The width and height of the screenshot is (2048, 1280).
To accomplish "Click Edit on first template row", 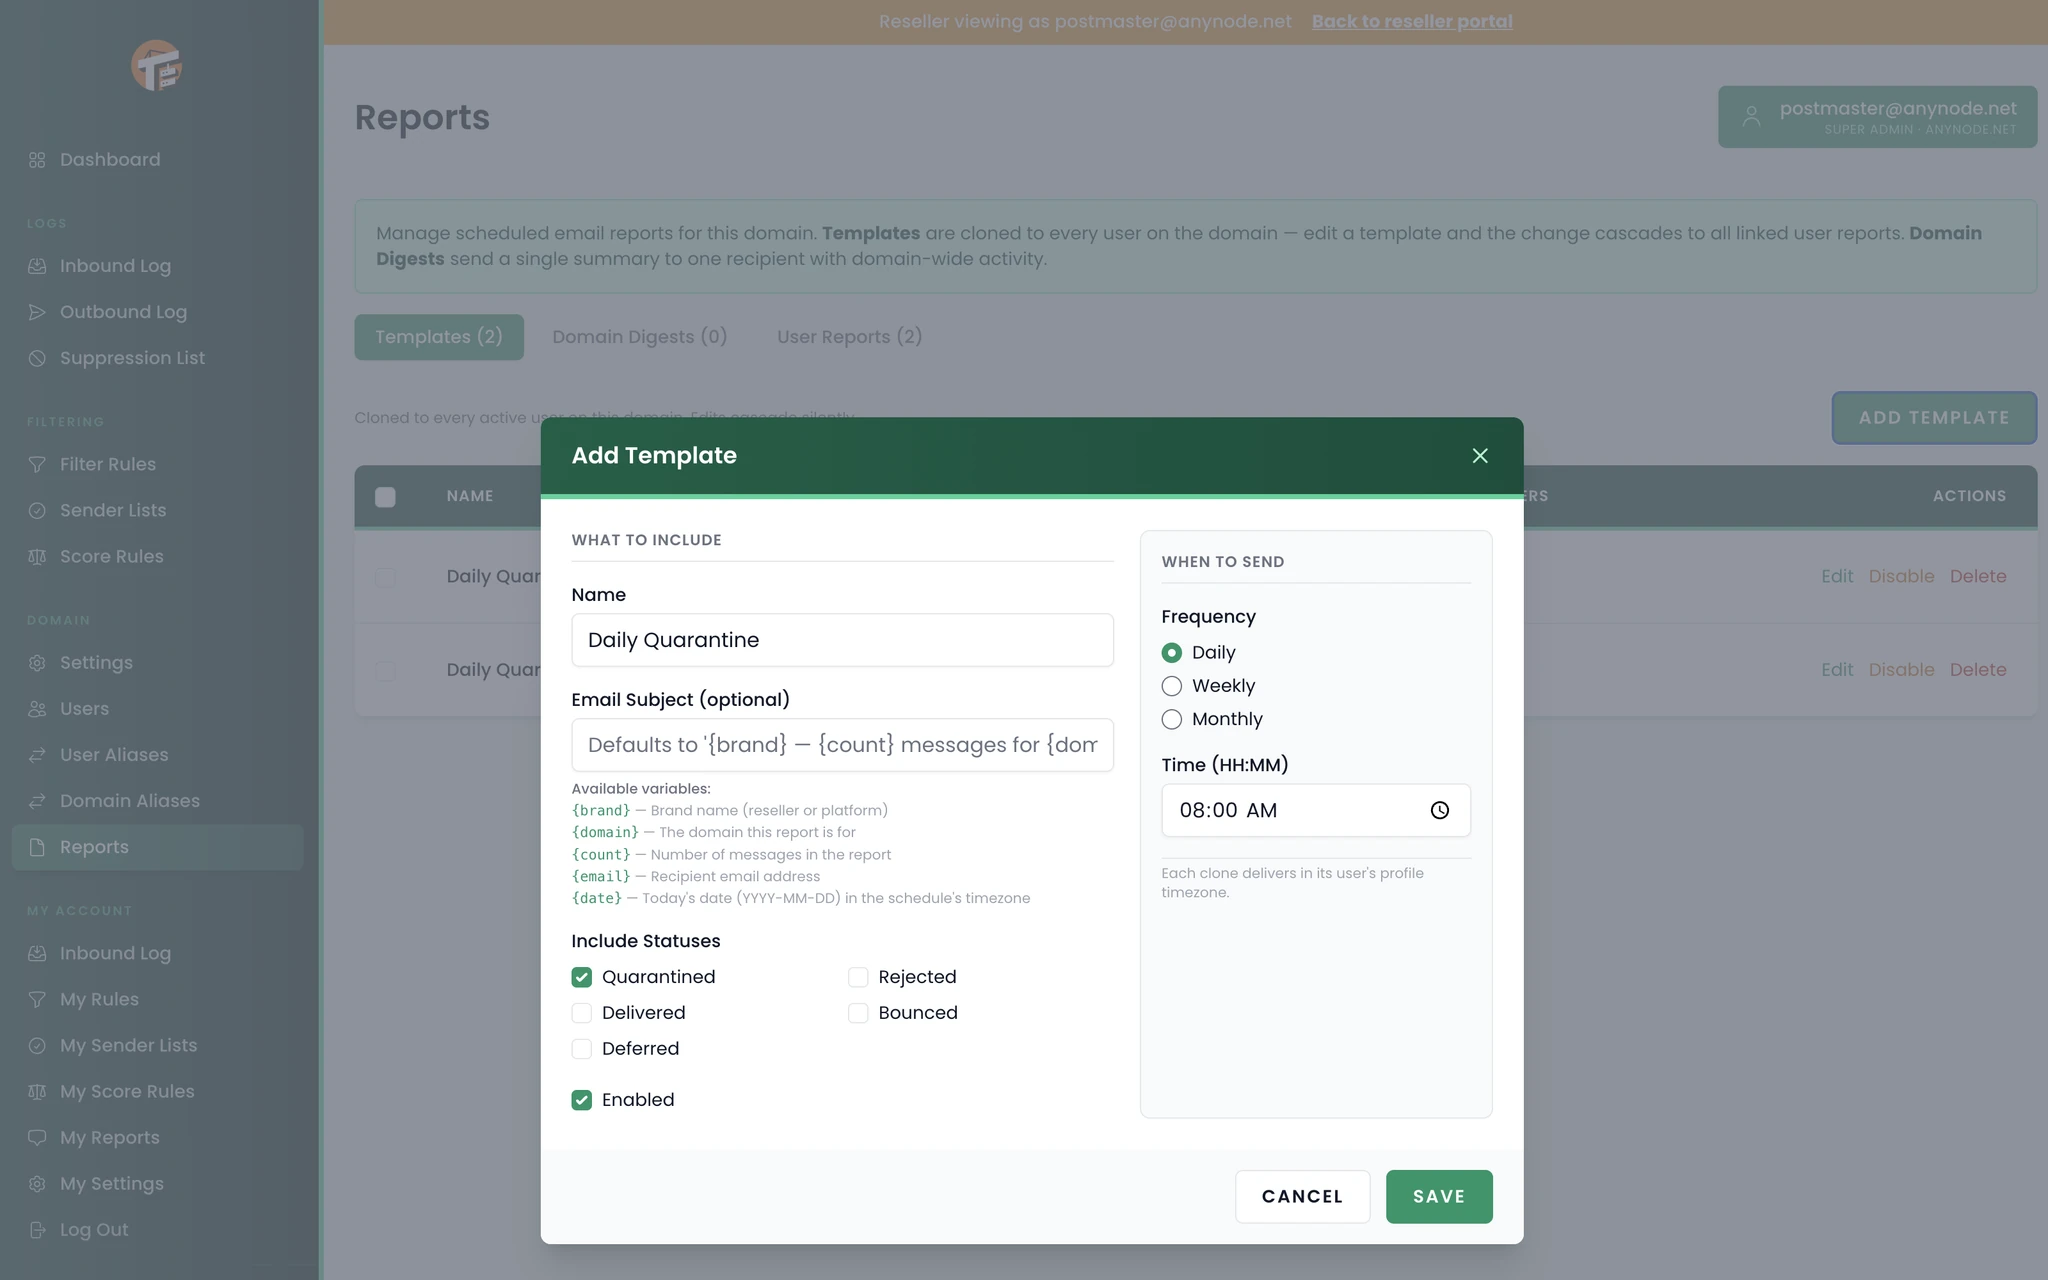I will click(1837, 576).
